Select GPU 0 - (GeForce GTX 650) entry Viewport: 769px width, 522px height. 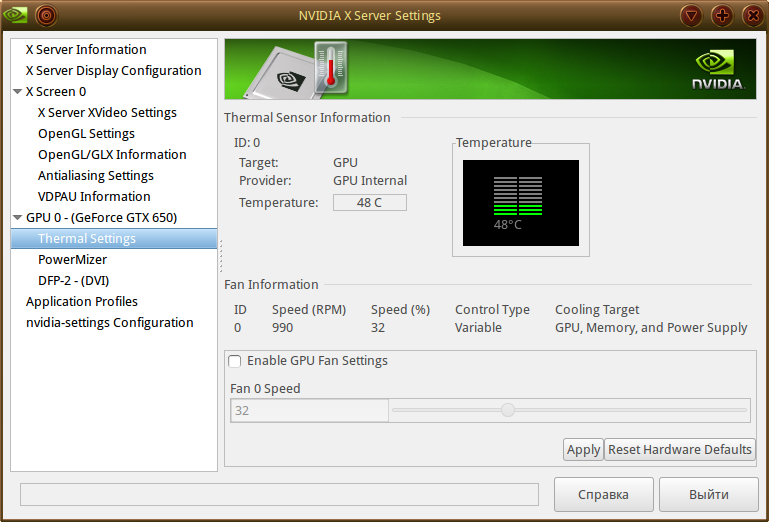(x=102, y=218)
